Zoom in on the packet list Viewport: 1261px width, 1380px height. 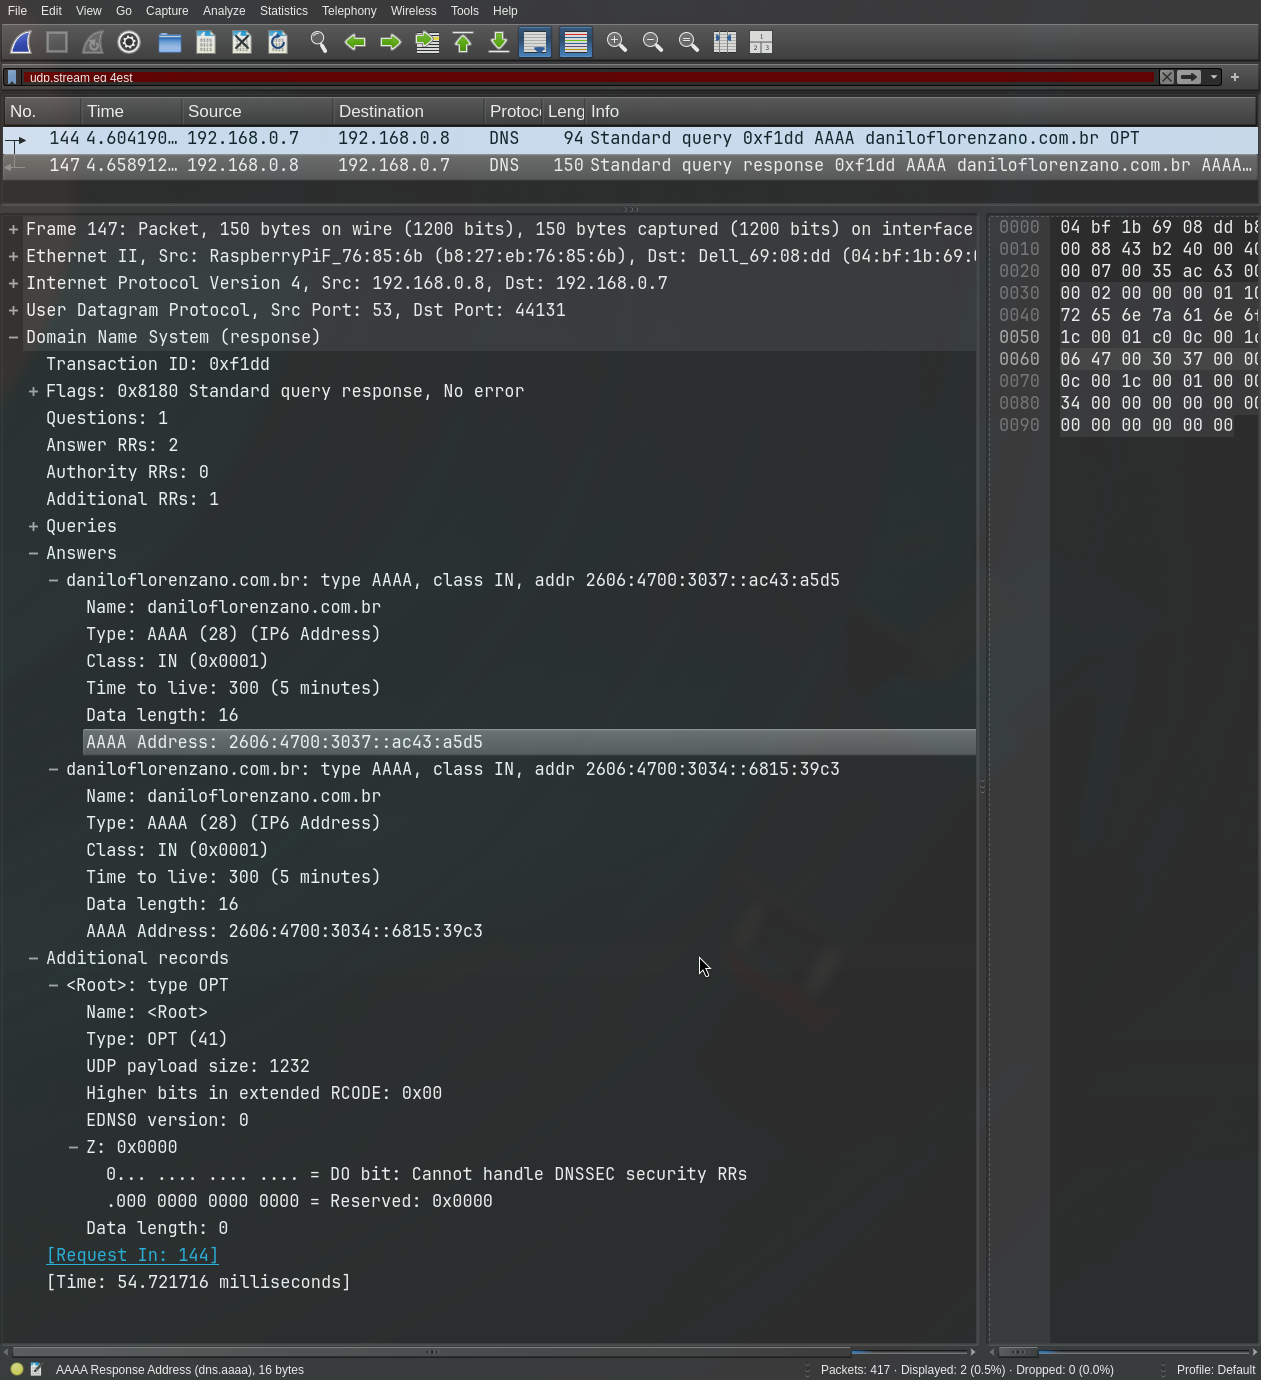tap(617, 42)
